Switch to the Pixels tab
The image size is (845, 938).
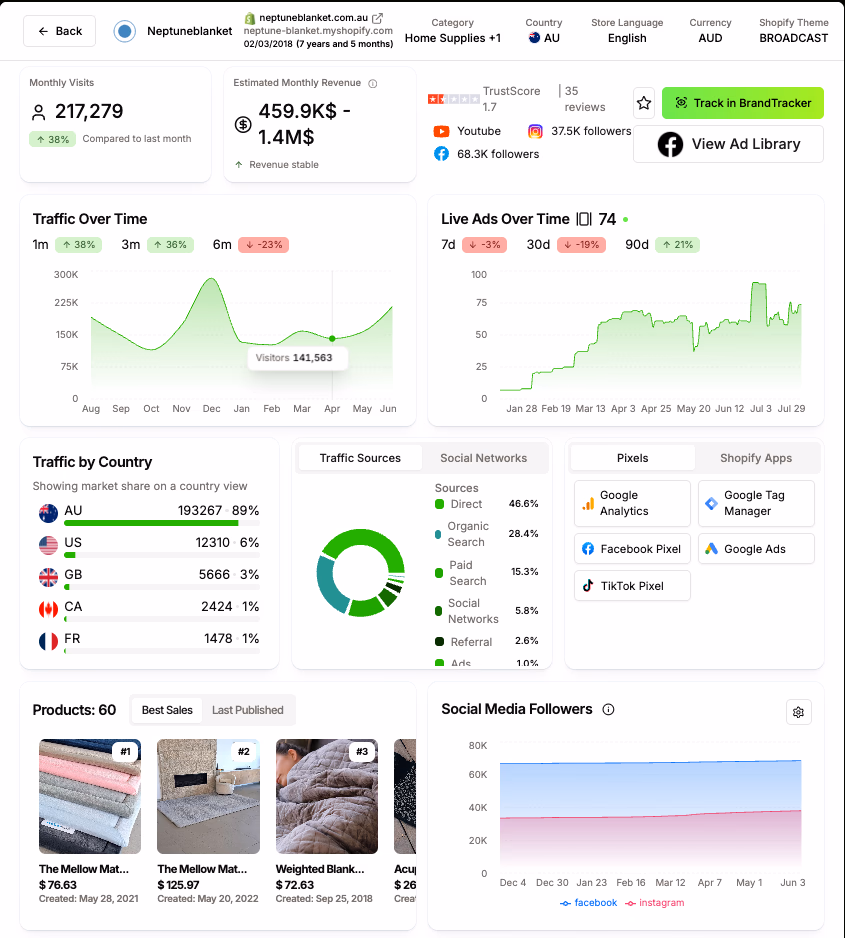click(633, 458)
